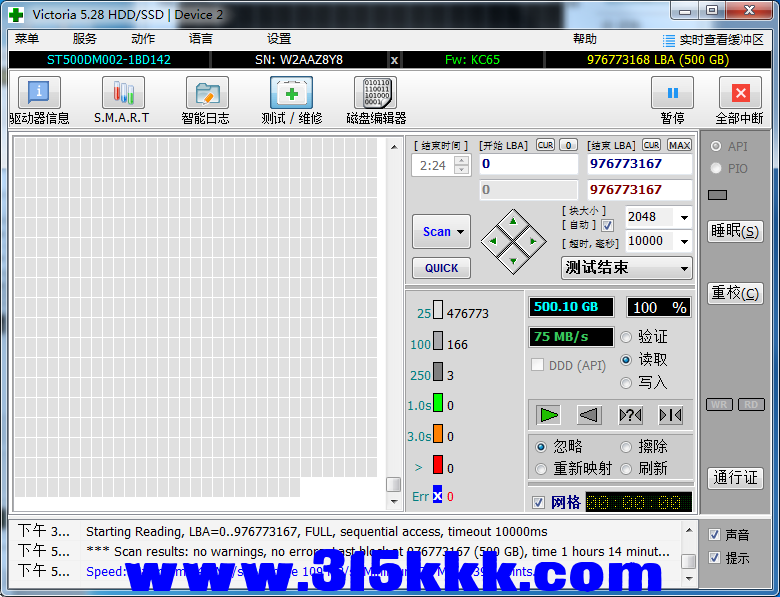Image resolution: width=780 pixels, height=597 pixels.
Task: Open the 磁盘编辑器 disk editor icon
Action: point(375,93)
